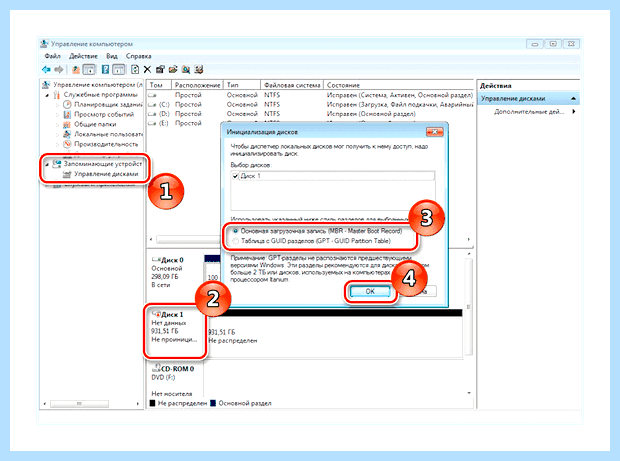Screen dimensions: 620x461
Task: Click the Back arrow toolbar icon
Action: coord(46,70)
